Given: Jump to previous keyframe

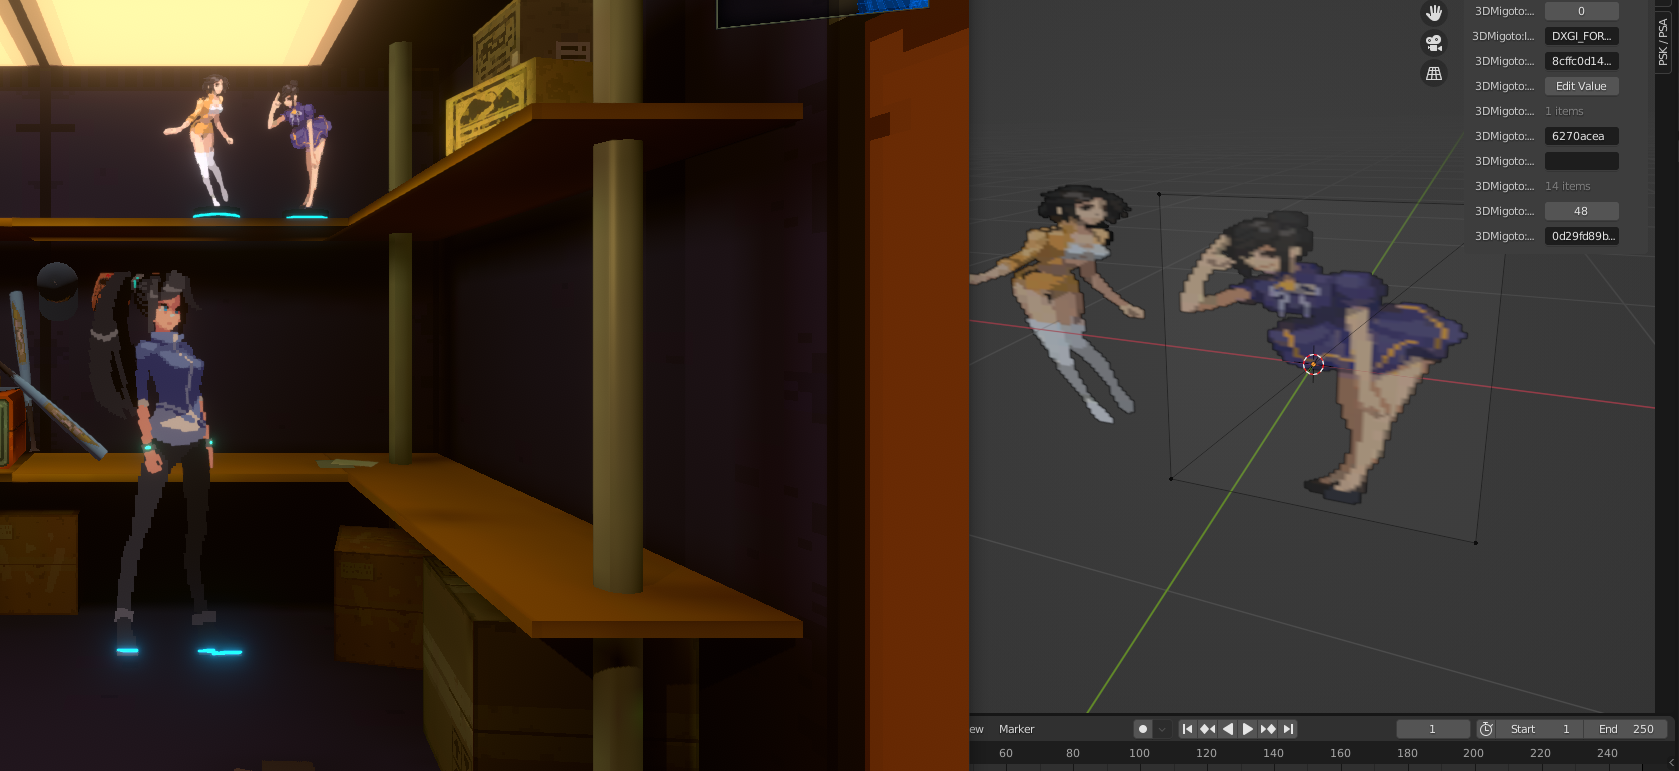Looking at the screenshot, I should pos(1208,729).
